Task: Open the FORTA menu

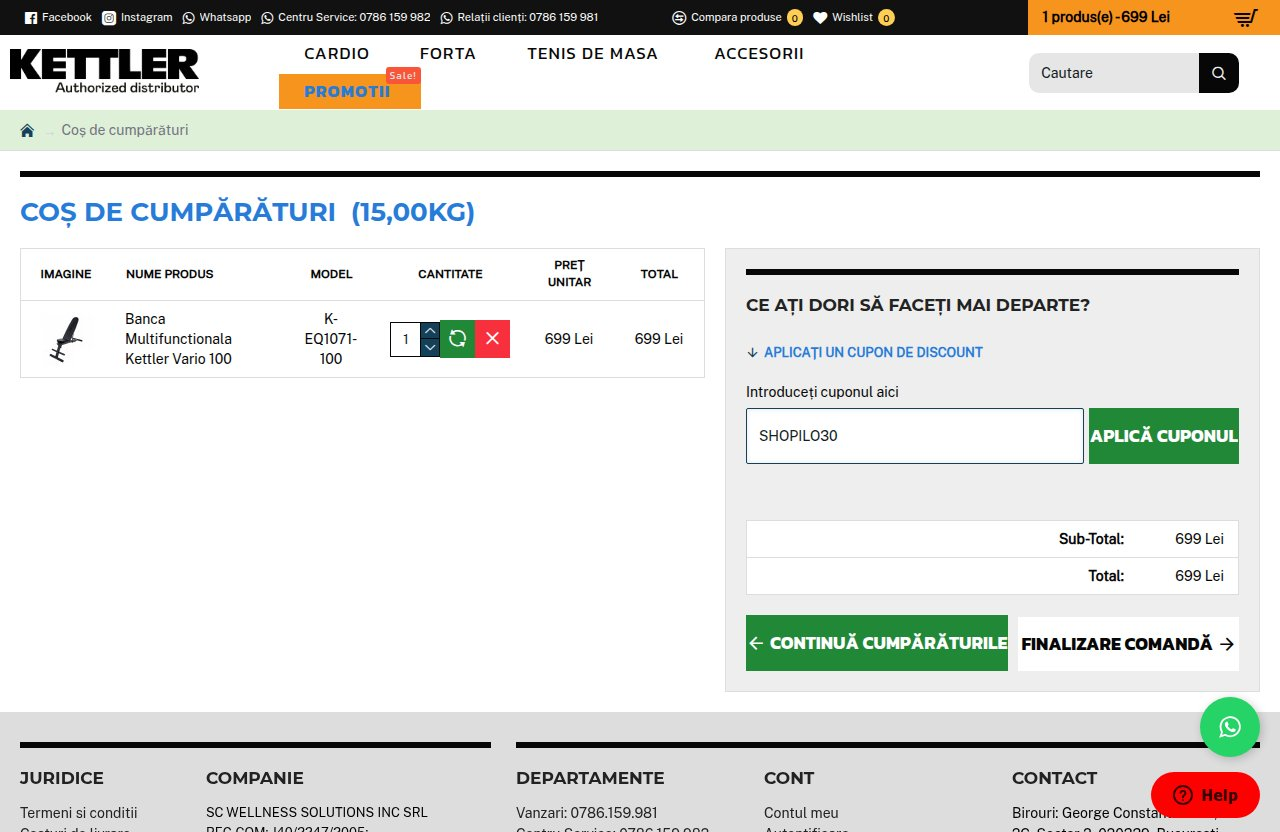Action: pyautogui.click(x=448, y=54)
